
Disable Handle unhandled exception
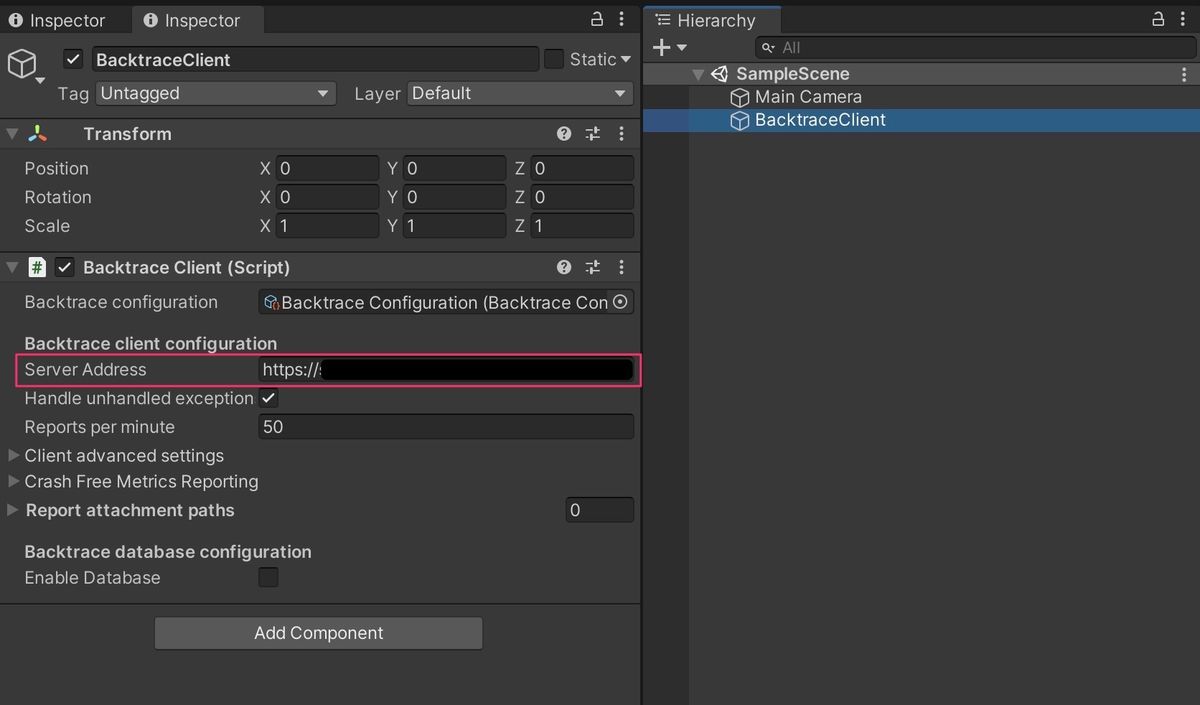[x=268, y=397]
